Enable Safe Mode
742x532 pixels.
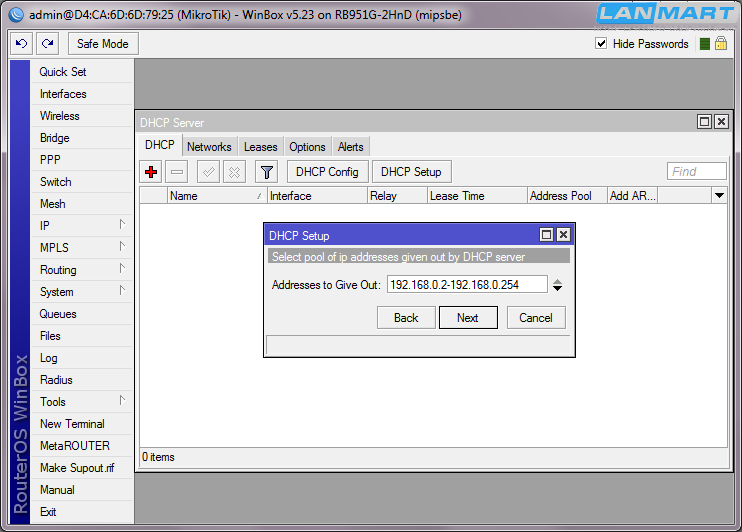click(103, 44)
